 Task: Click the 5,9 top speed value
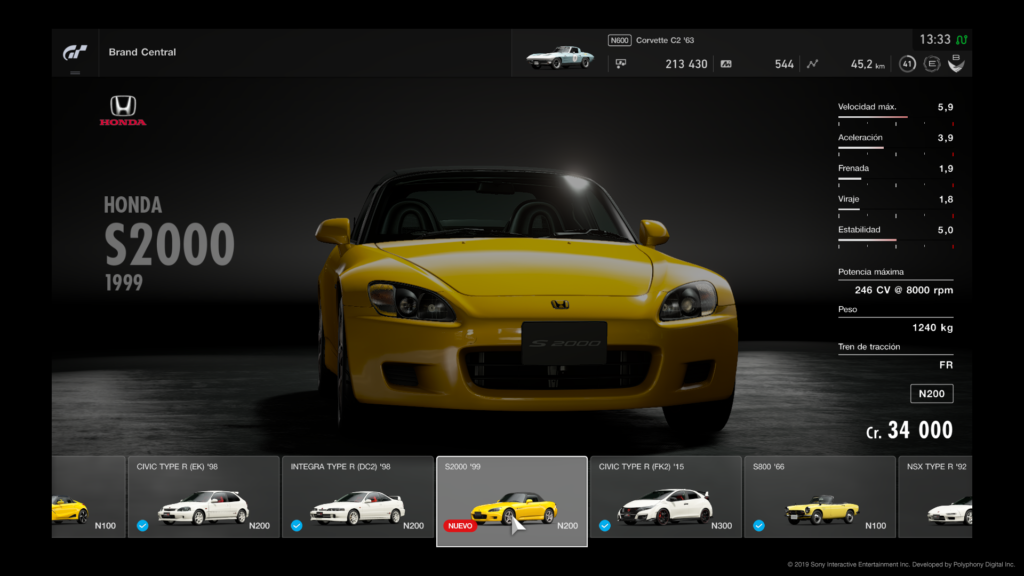[x=945, y=107]
